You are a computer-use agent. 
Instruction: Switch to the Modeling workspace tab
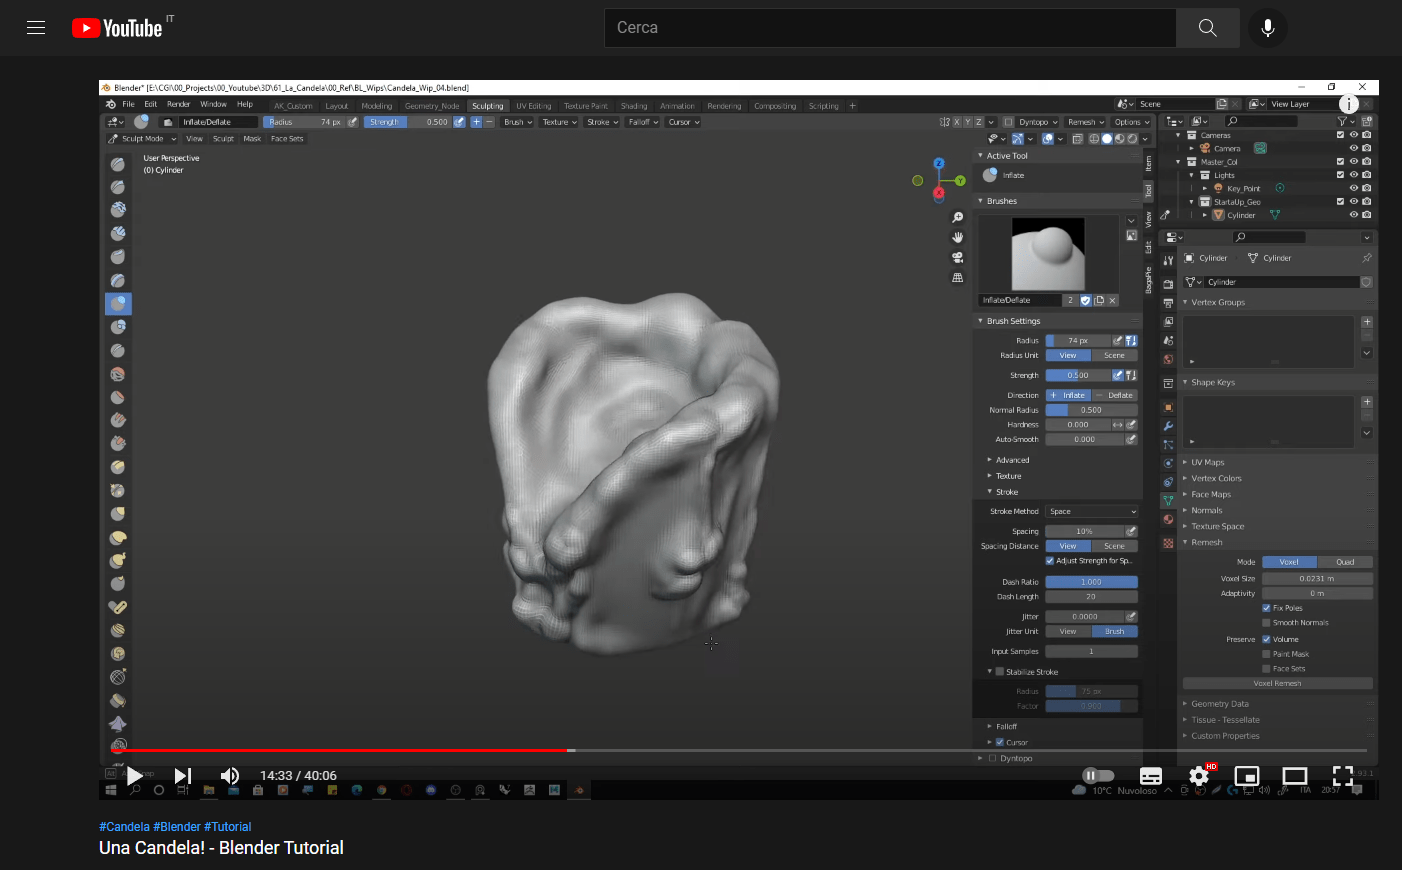tap(377, 106)
